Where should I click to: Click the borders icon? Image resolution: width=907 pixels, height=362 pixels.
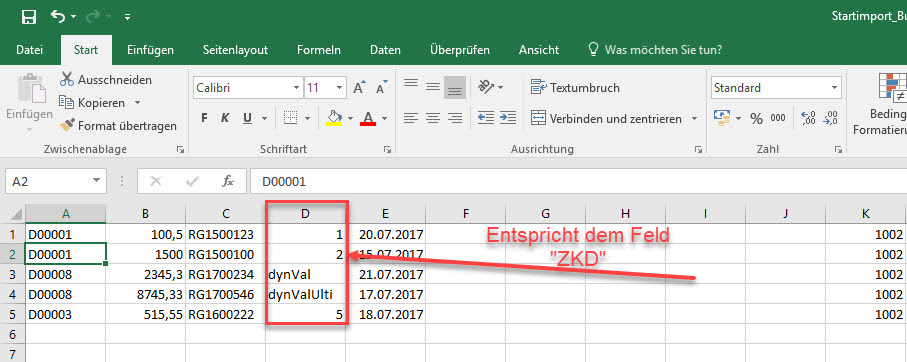tap(291, 119)
